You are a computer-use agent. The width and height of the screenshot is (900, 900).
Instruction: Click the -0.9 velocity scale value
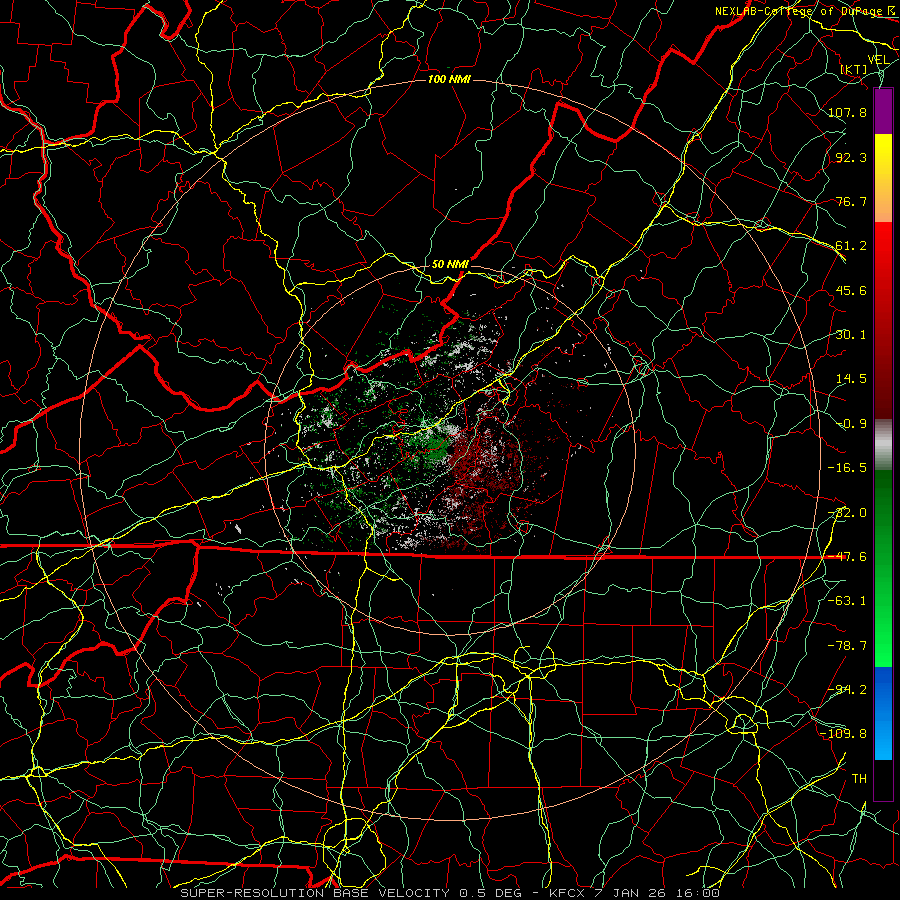pyautogui.click(x=851, y=424)
